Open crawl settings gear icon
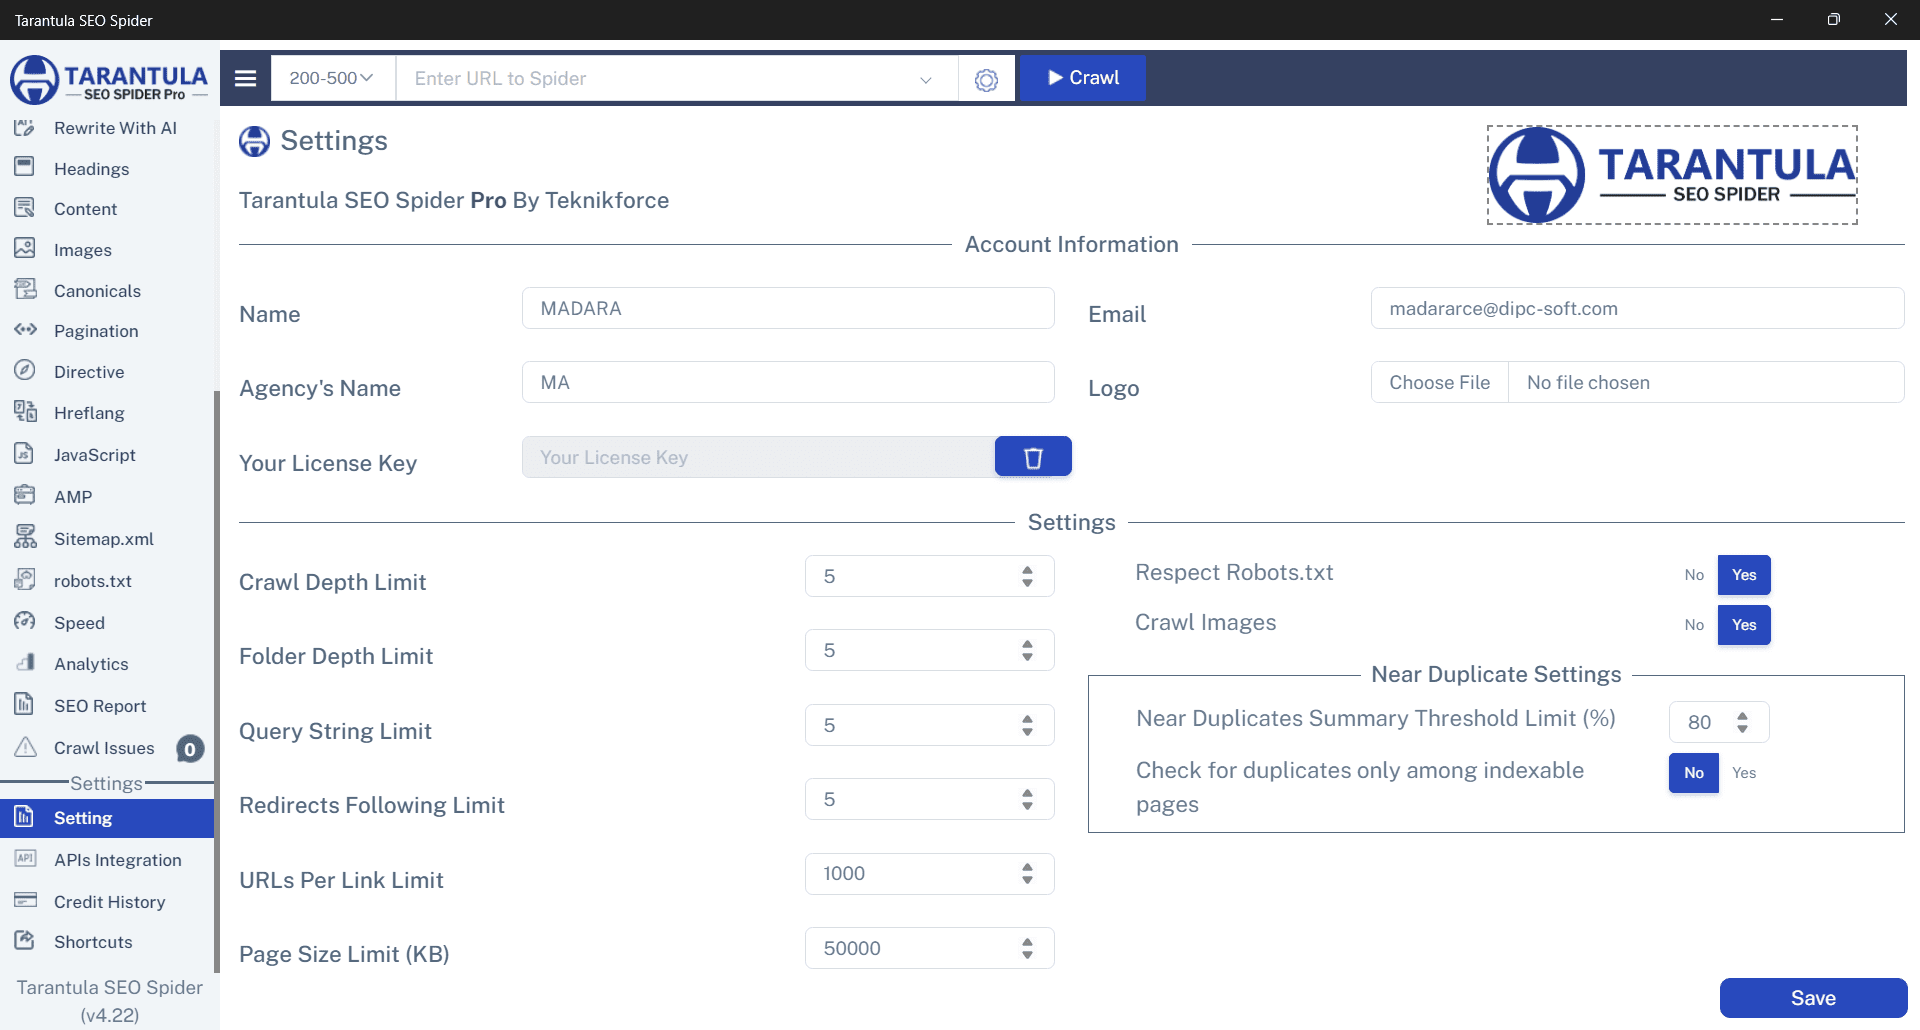Image resolution: width=1920 pixels, height=1030 pixels. (986, 79)
